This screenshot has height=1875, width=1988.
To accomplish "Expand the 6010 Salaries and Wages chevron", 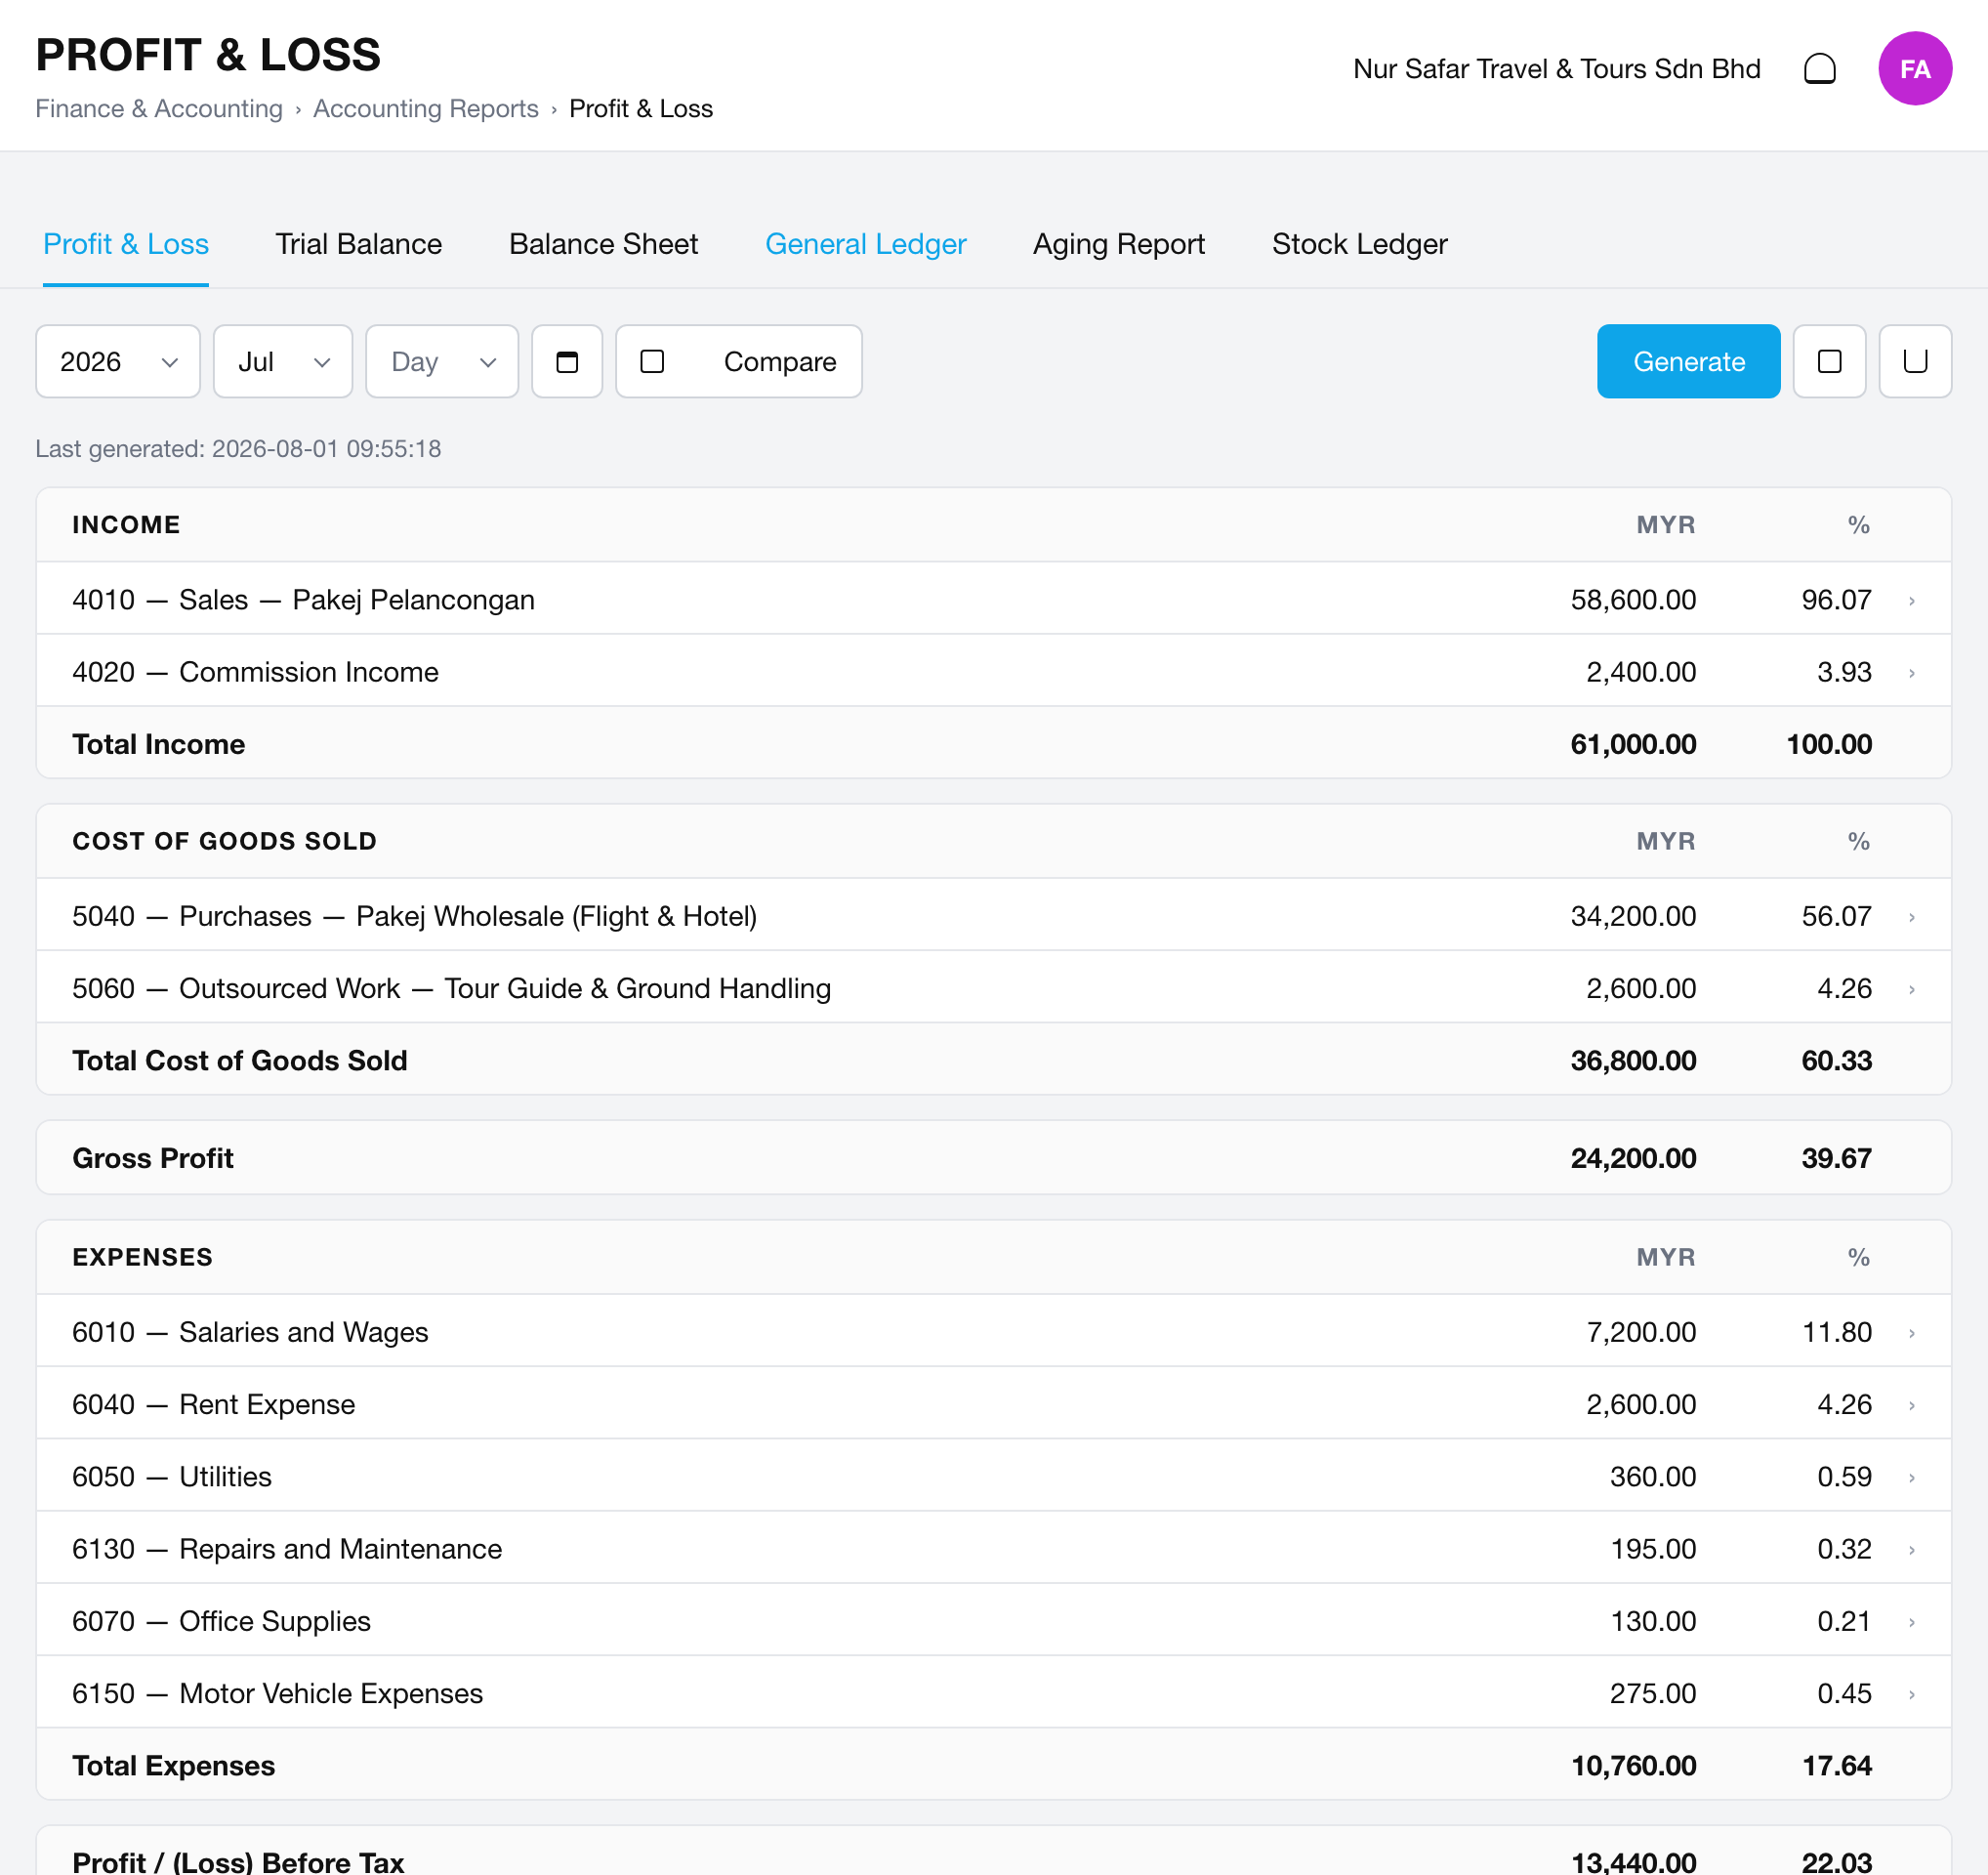I will pyautogui.click(x=1911, y=1332).
